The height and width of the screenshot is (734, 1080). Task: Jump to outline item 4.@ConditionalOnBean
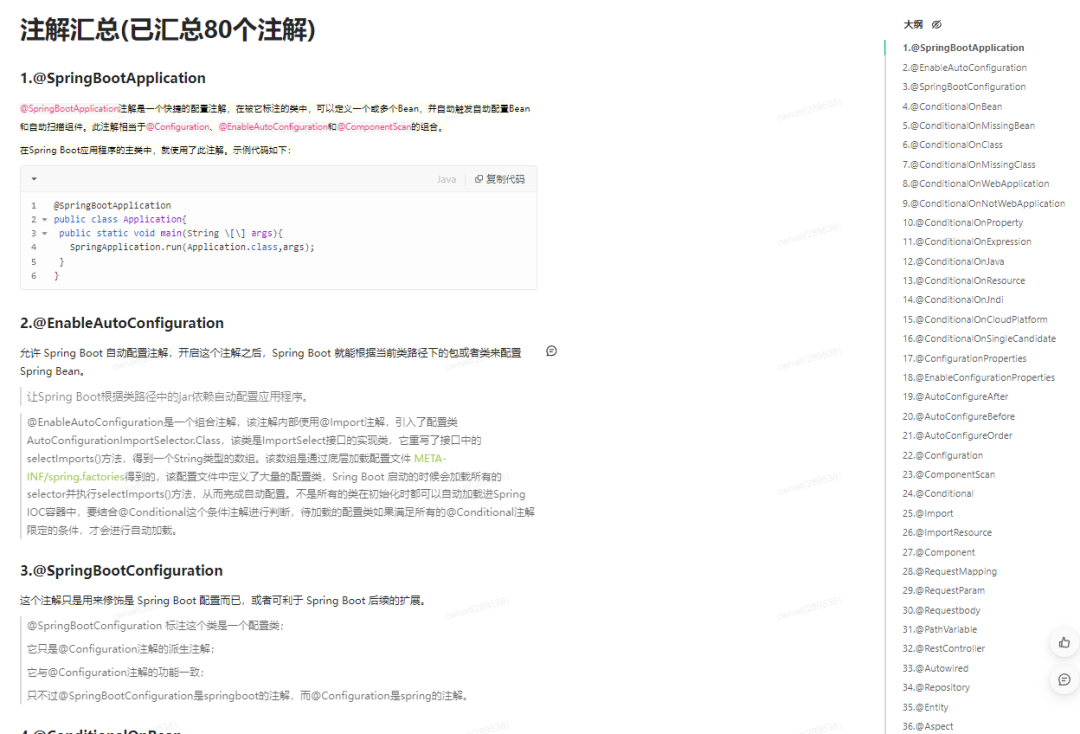pos(952,107)
